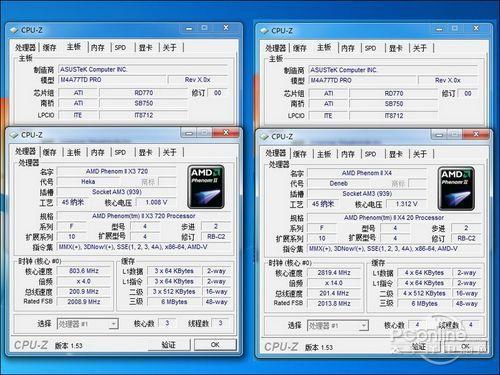This screenshot has width=500, height=375.
Task: Click core speed value '2819.4 MHz'
Action: [334, 273]
